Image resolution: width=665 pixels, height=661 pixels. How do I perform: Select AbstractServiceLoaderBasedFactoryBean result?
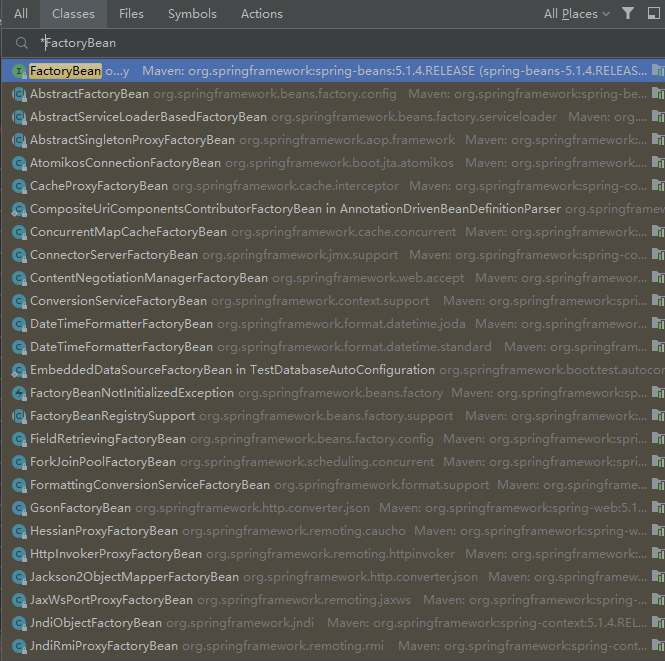coord(333,117)
